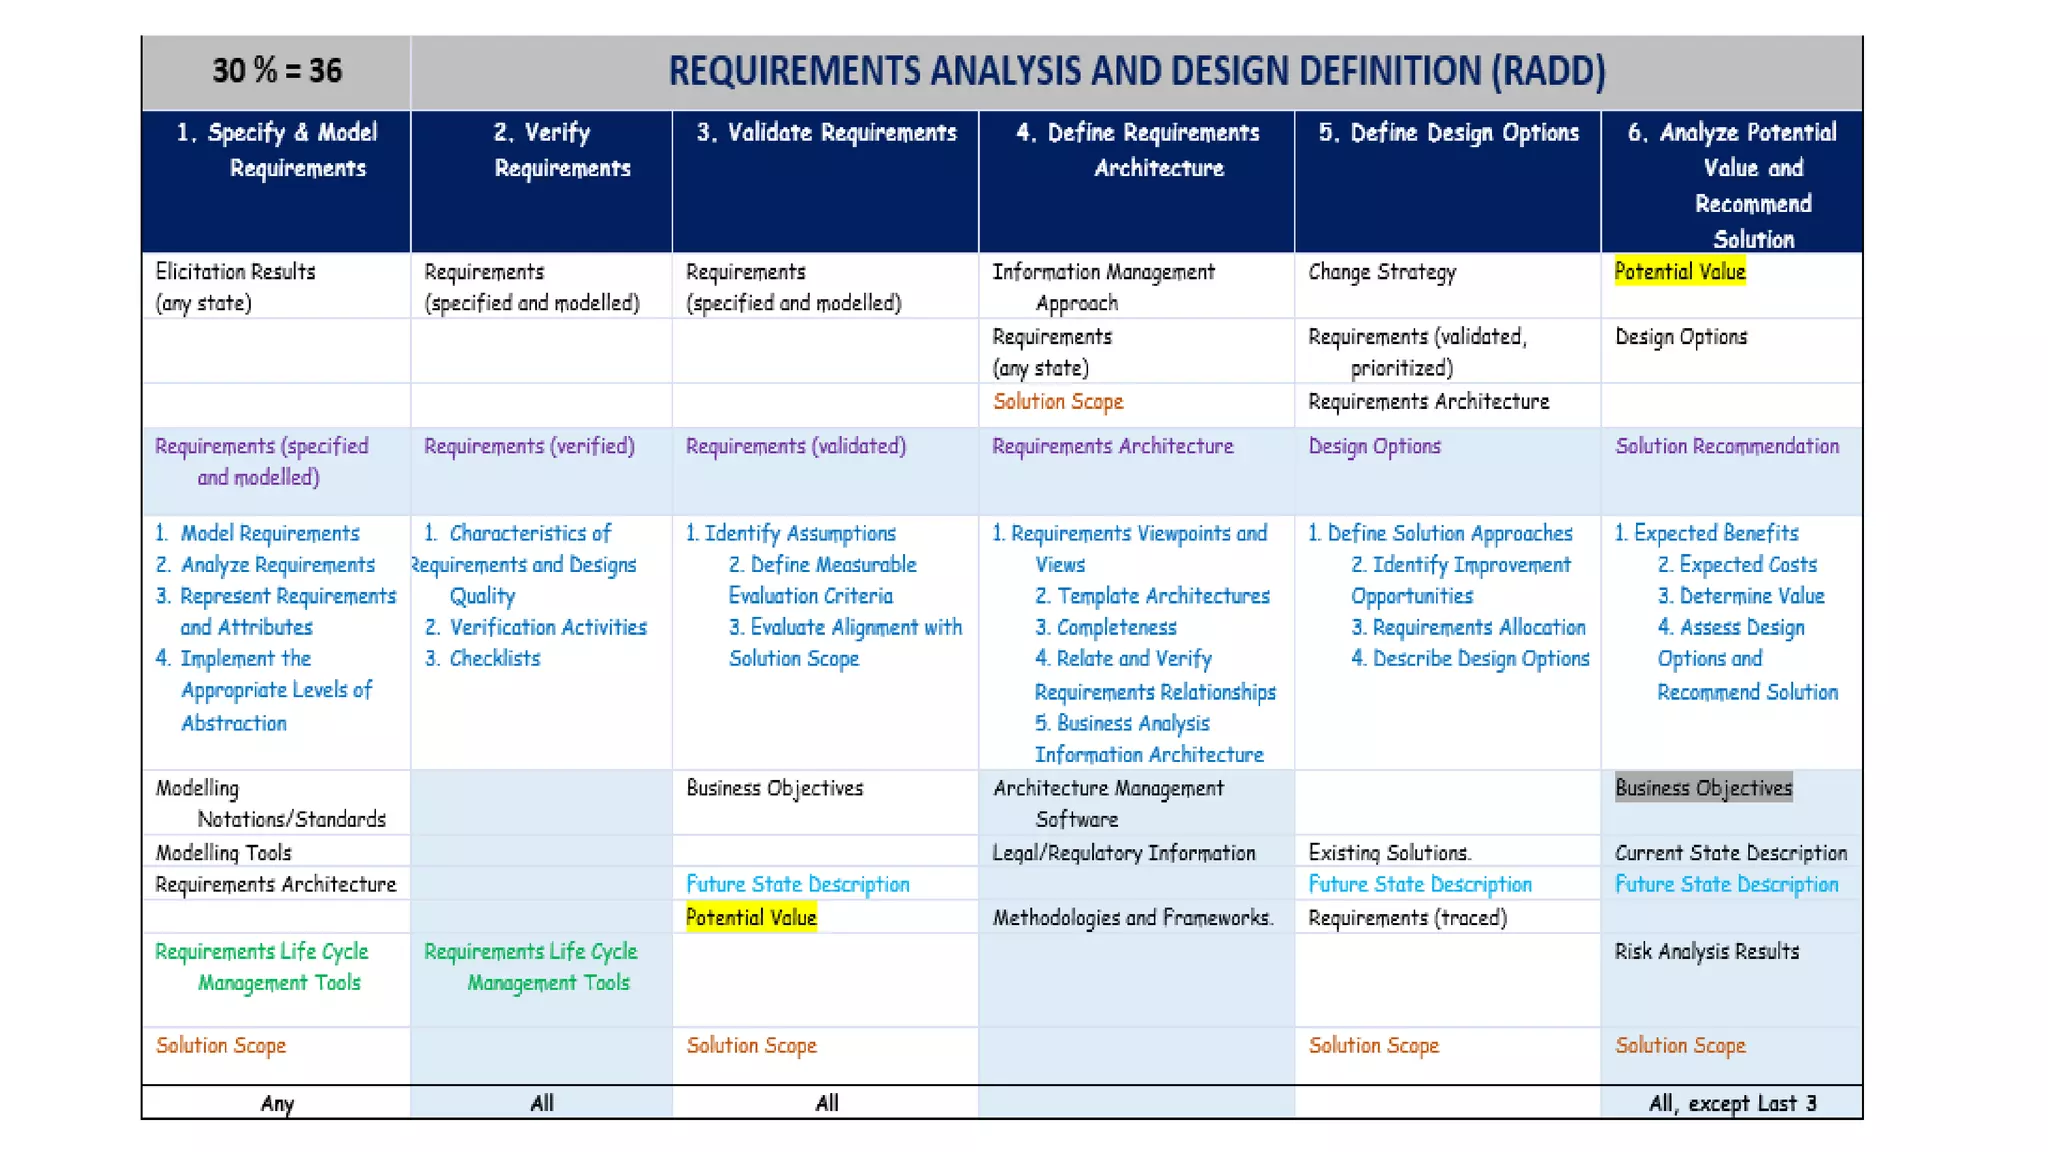This screenshot has height=1152, width=2048.
Task: Select '5. Define Design Options' header
Action: [1448, 133]
